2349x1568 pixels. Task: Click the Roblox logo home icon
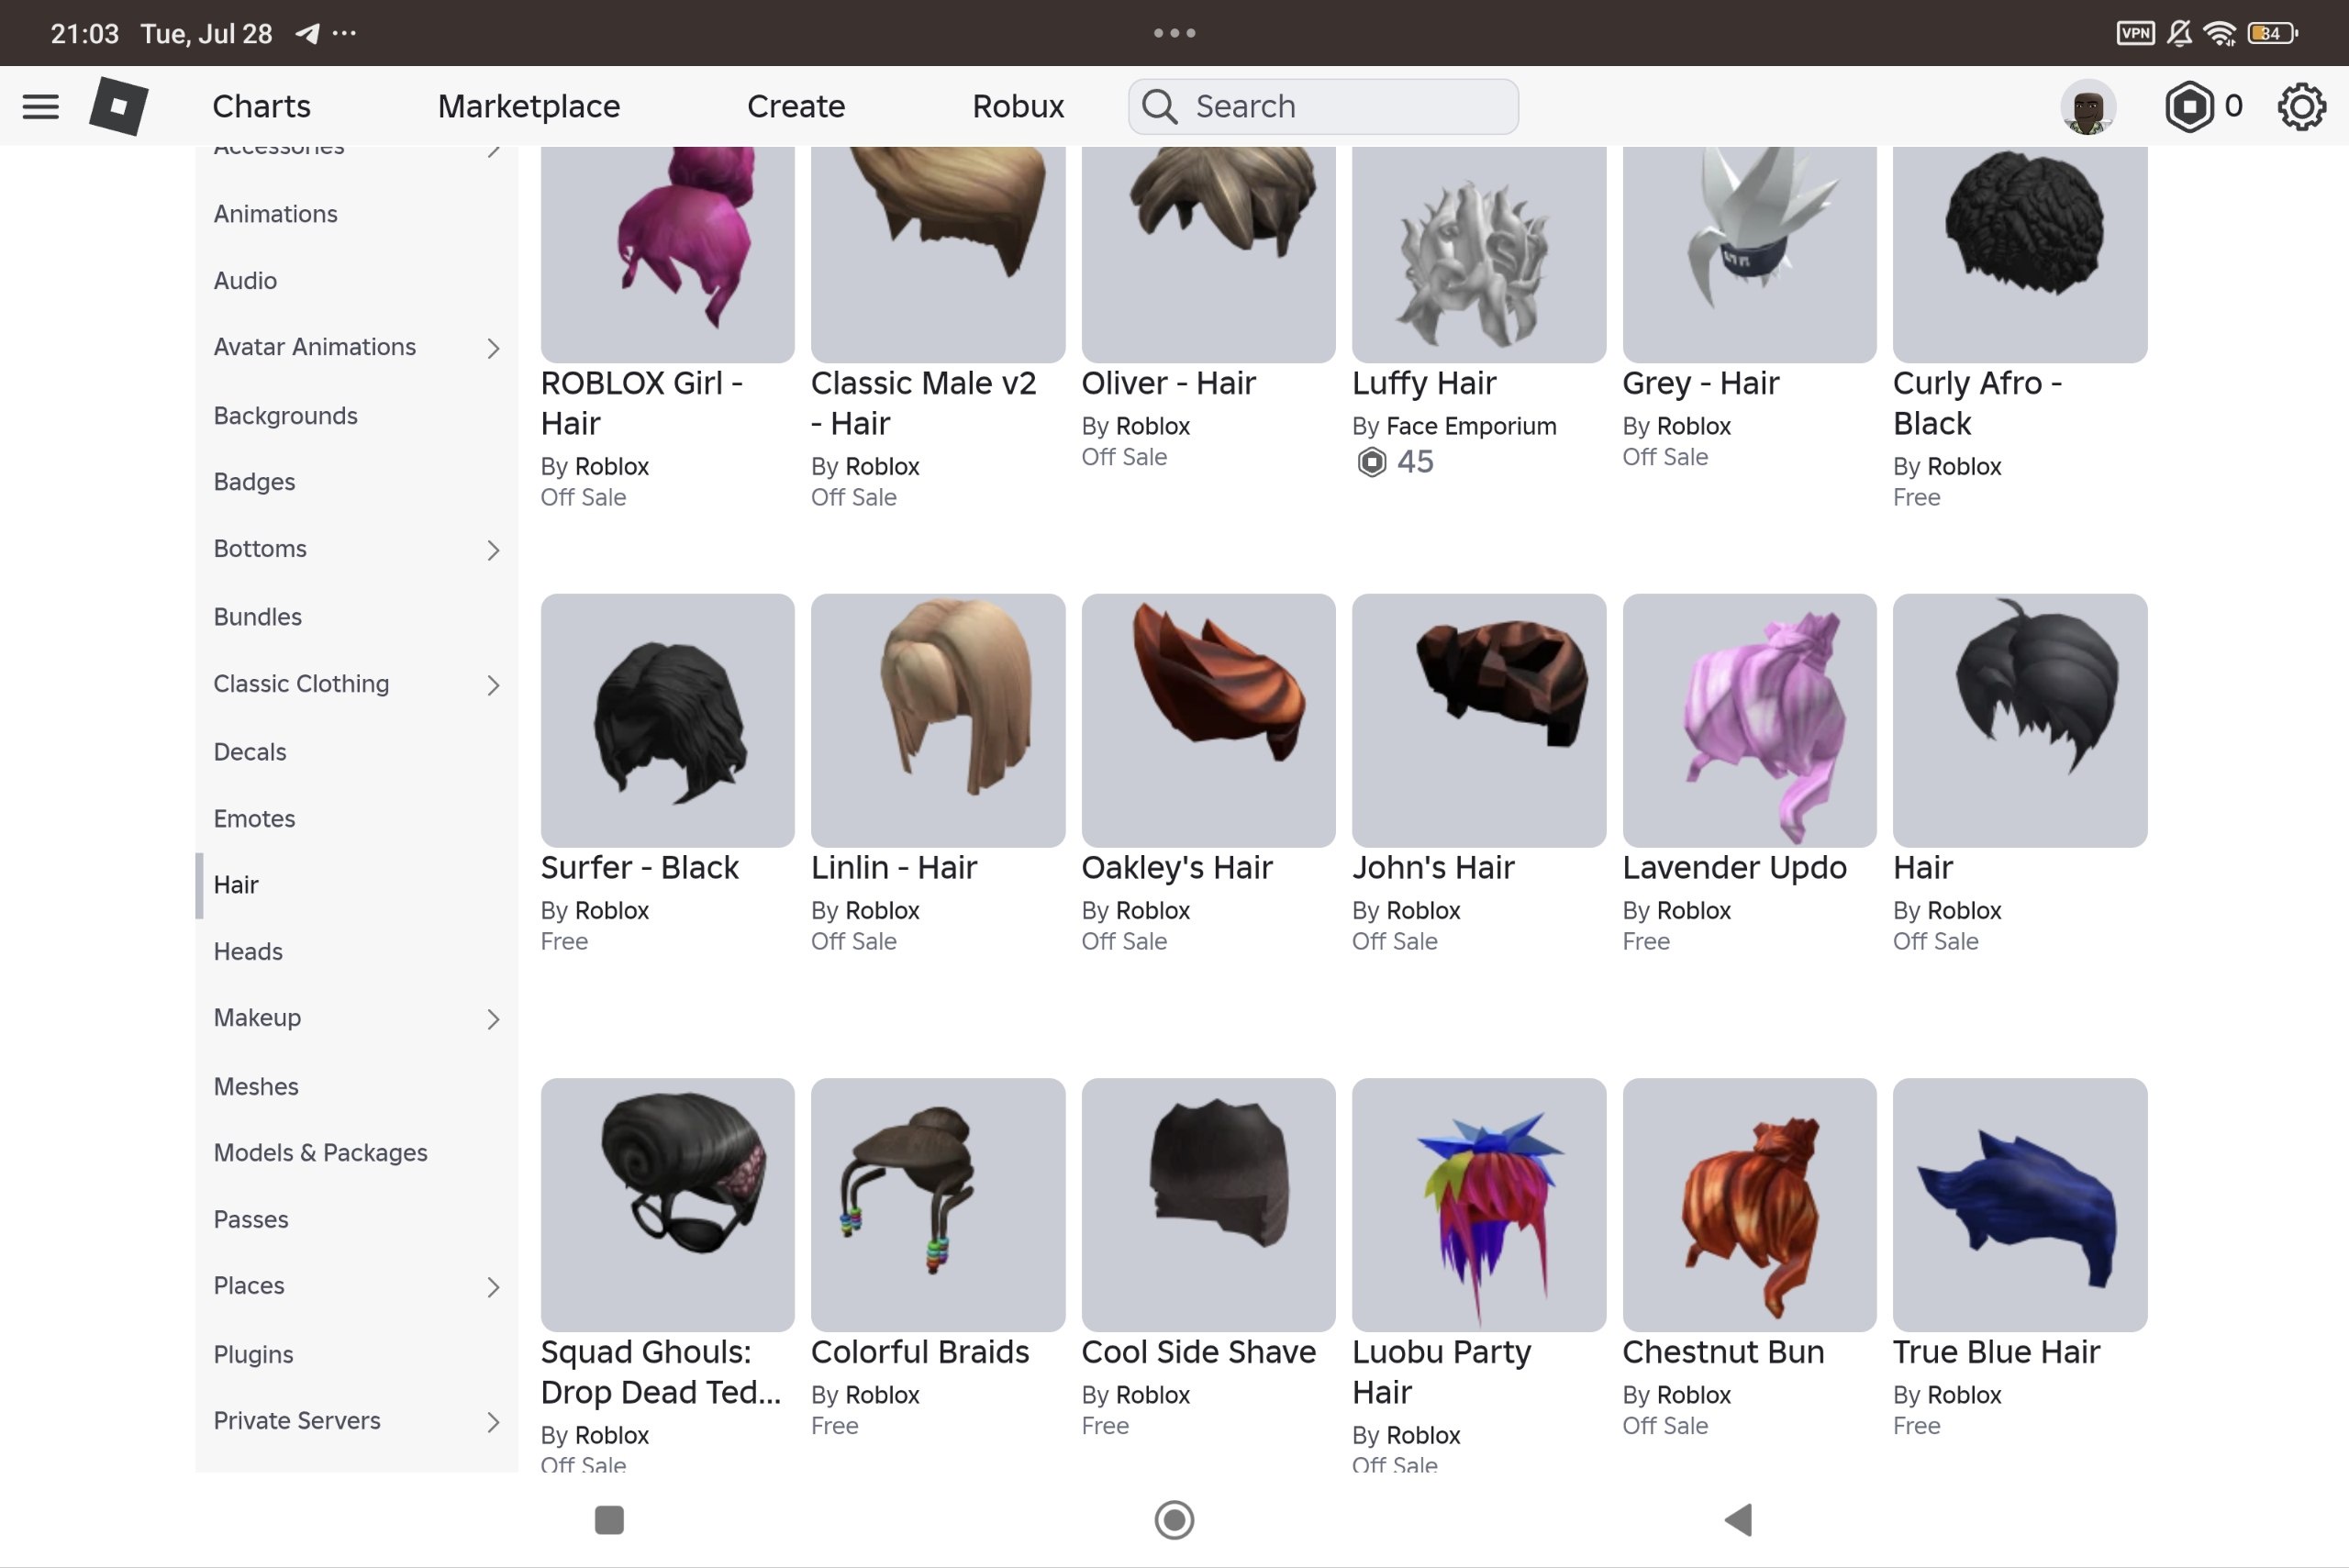point(119,106)
